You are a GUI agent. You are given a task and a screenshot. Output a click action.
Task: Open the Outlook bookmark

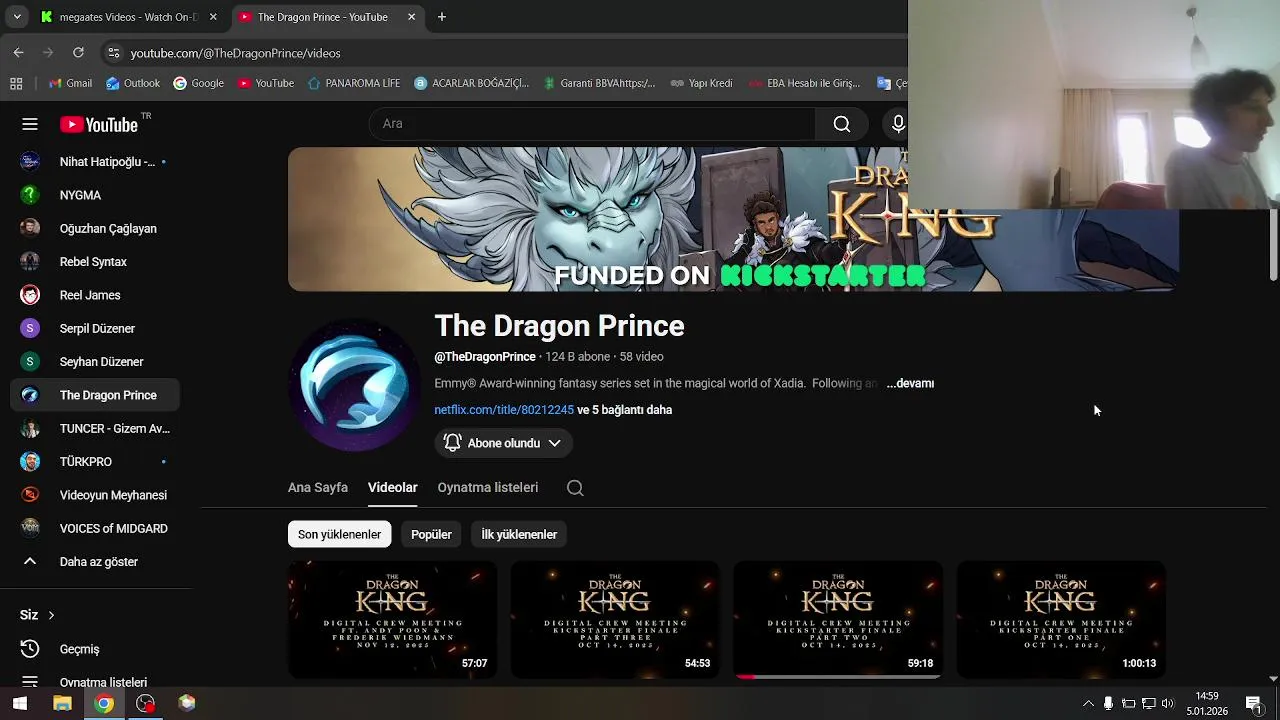point(133,83)
